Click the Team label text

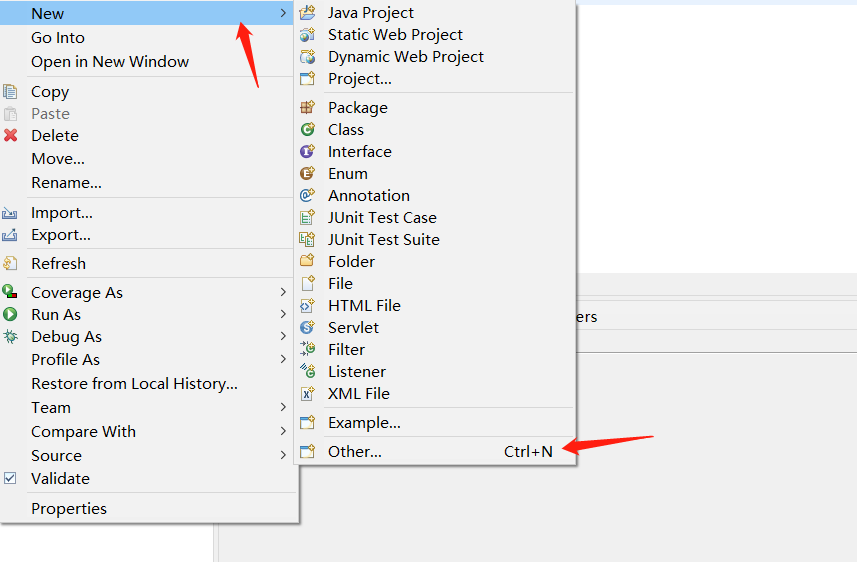(51, 408)
